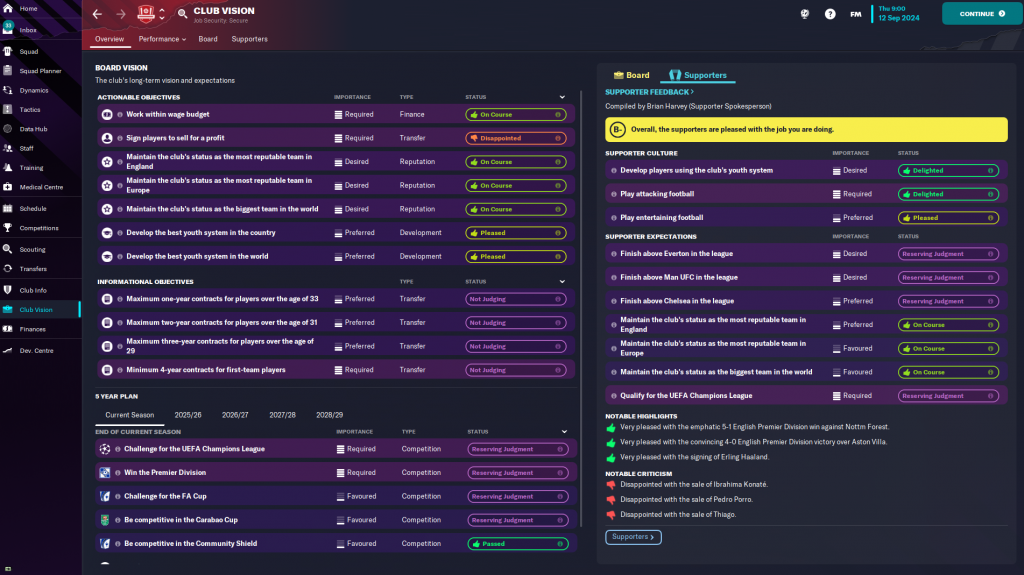Open the Data Hub from sidebar
The height and width of the screenshot is (575, 1024).
(33, 129)
